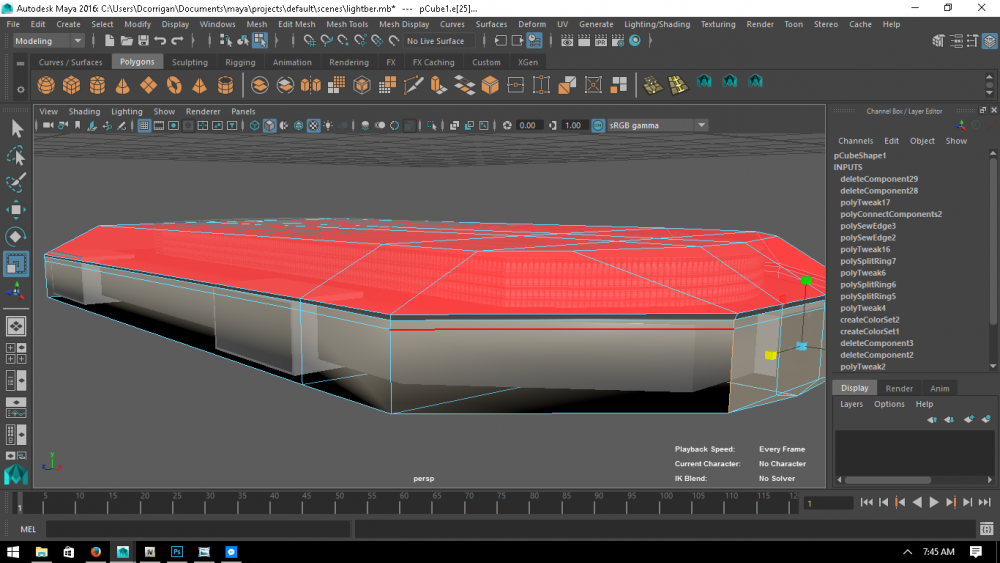Viewport: 1000px width, 563px height.
Task: Open the No Live Surface field
Action: [436, 41]
